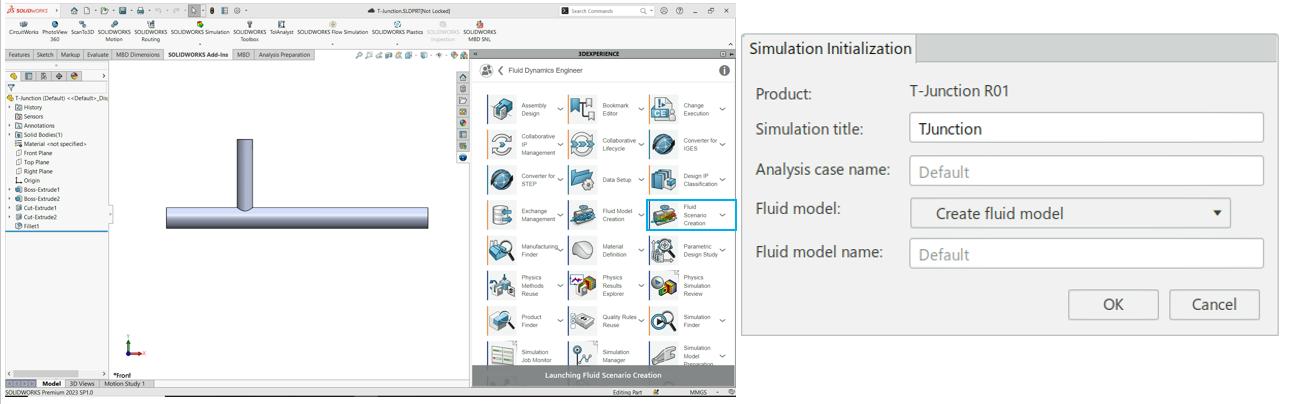Select the Front Plane tree item

click(x=35, y=152)
